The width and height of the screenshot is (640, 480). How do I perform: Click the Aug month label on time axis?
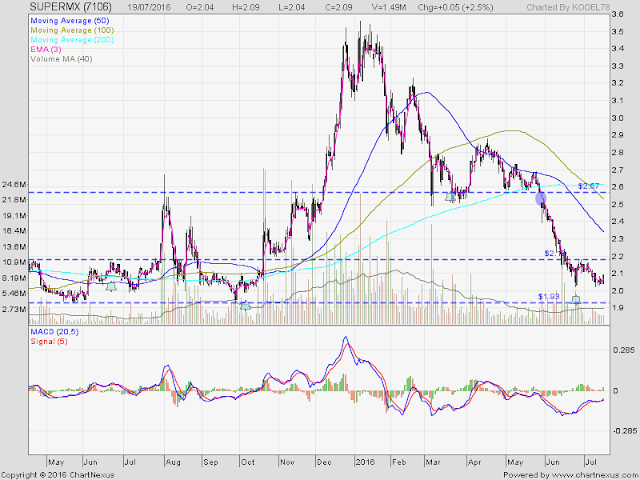coord(173,462)
